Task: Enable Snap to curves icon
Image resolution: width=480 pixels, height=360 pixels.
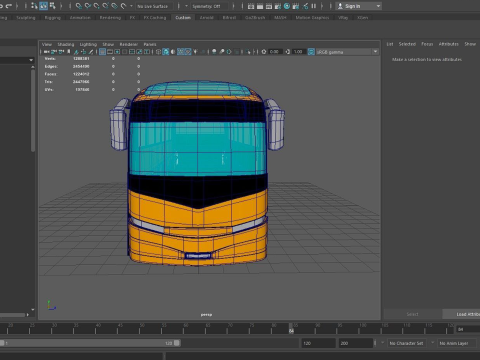Action: coord(88,6)
